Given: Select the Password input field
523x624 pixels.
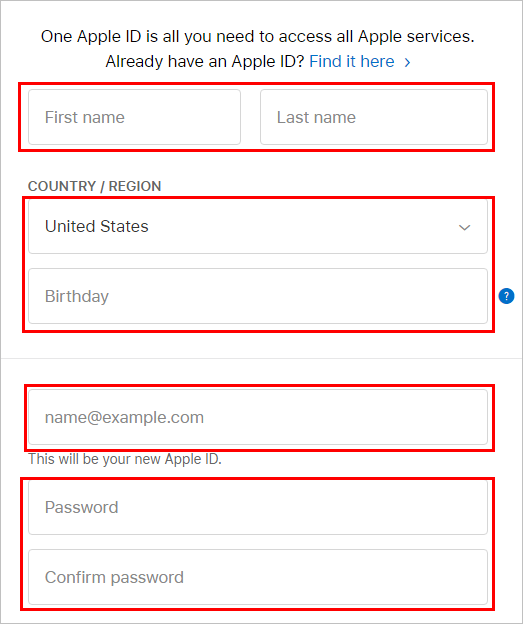Looking at the screenshot, I should 258,507.
